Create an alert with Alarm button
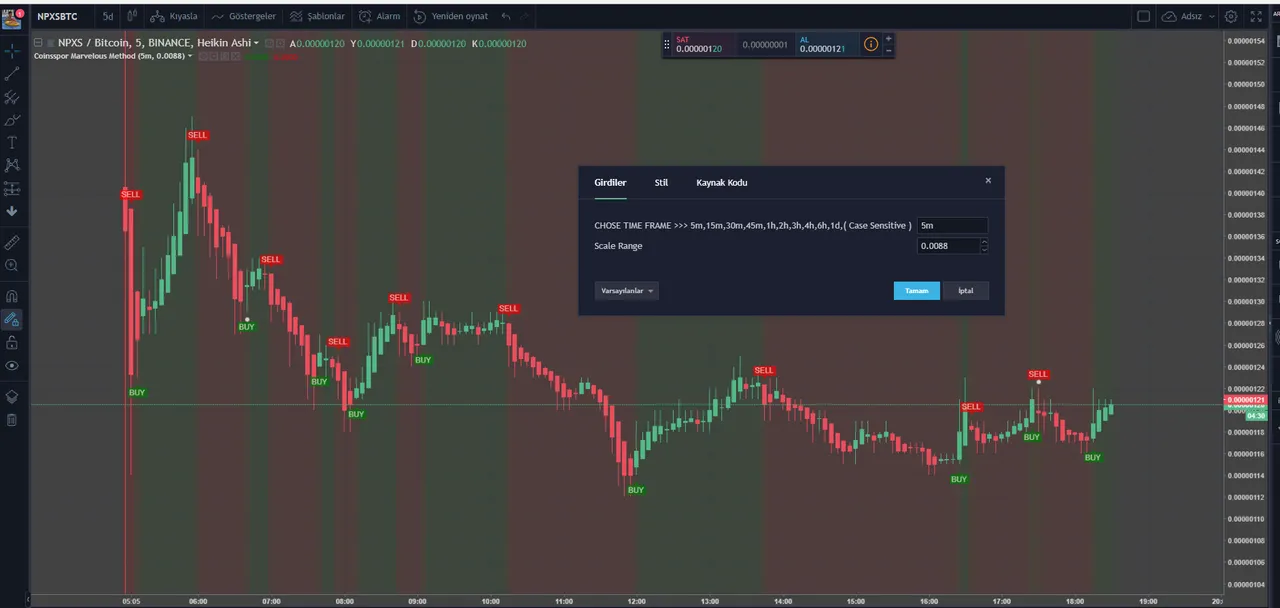This screenshot has width=1280, height=608. coord(380,17)
